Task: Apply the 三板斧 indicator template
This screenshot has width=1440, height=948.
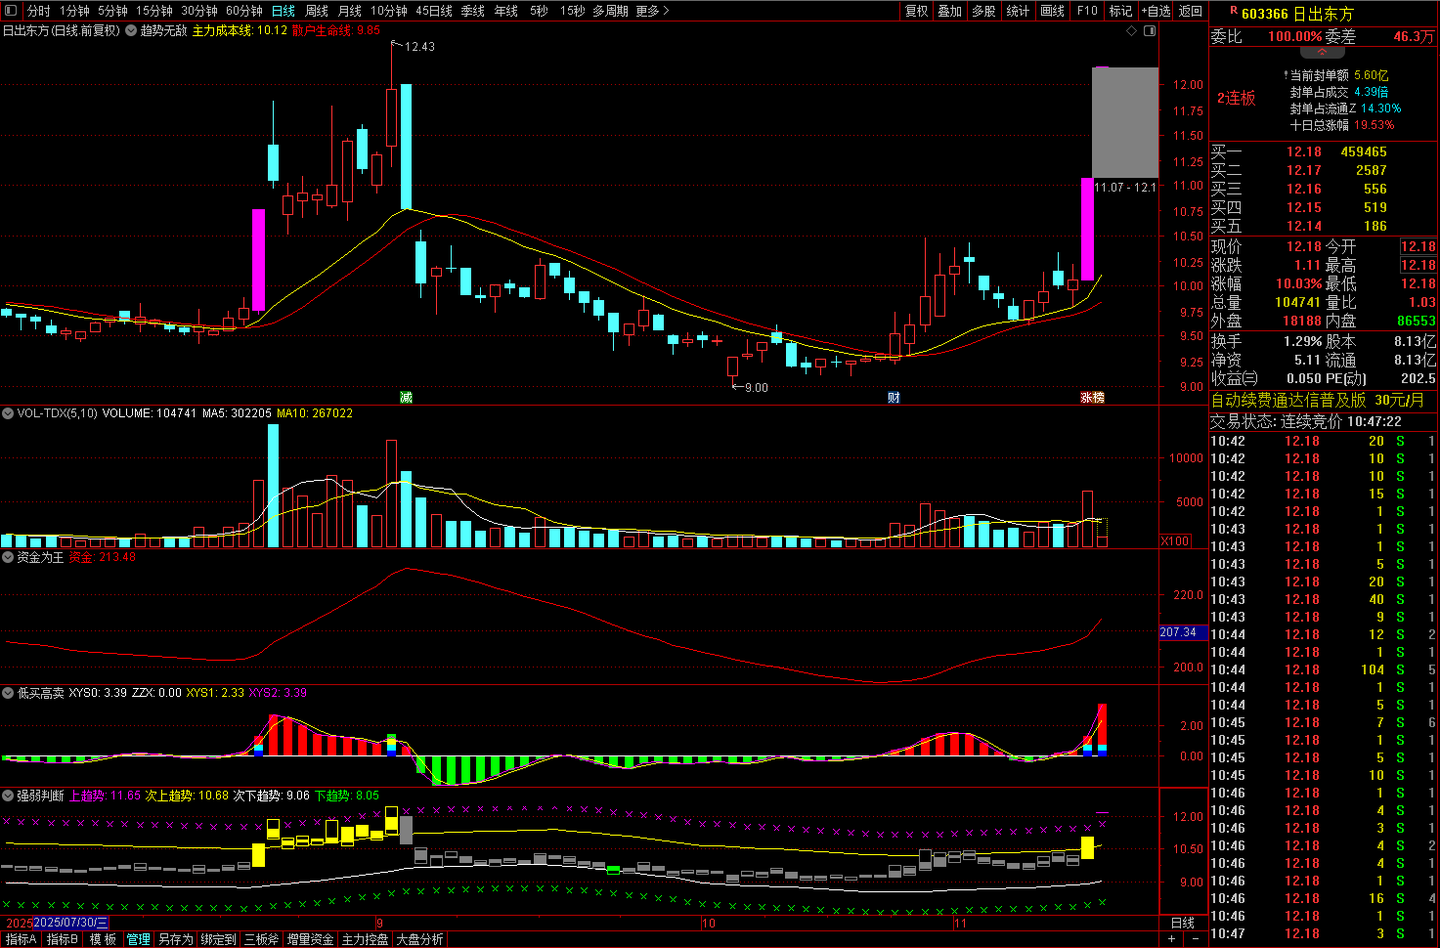Action: pyautogui.click(x=261, y=940)
